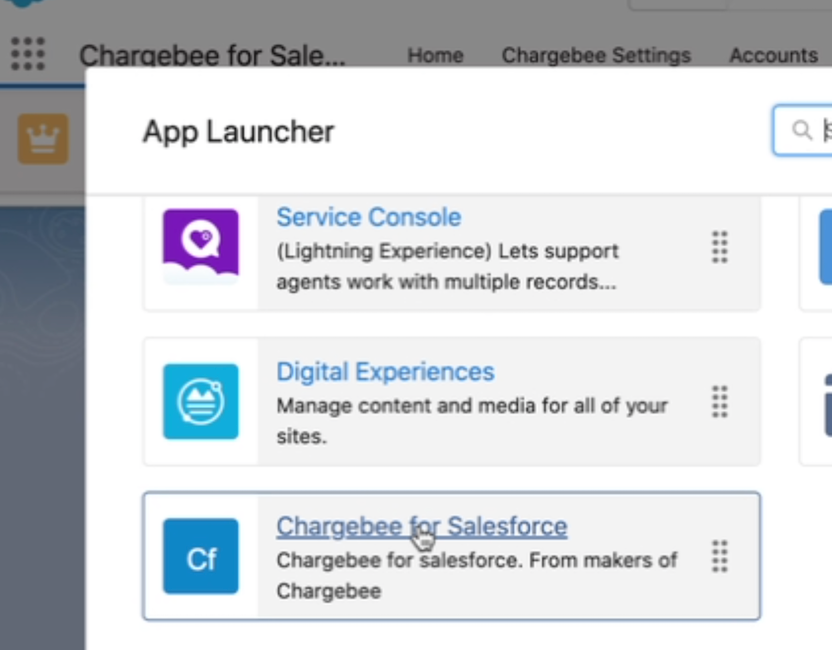Click the Digital Experiences app icon
The height and width of the screenshot is (650, 832).
(201, 401)
